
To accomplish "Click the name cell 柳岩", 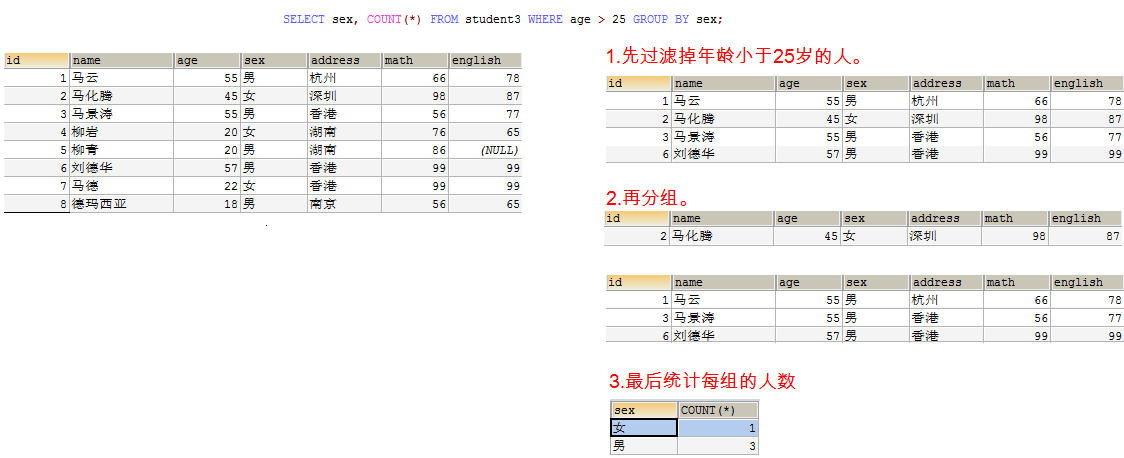I will coord(121,132).
